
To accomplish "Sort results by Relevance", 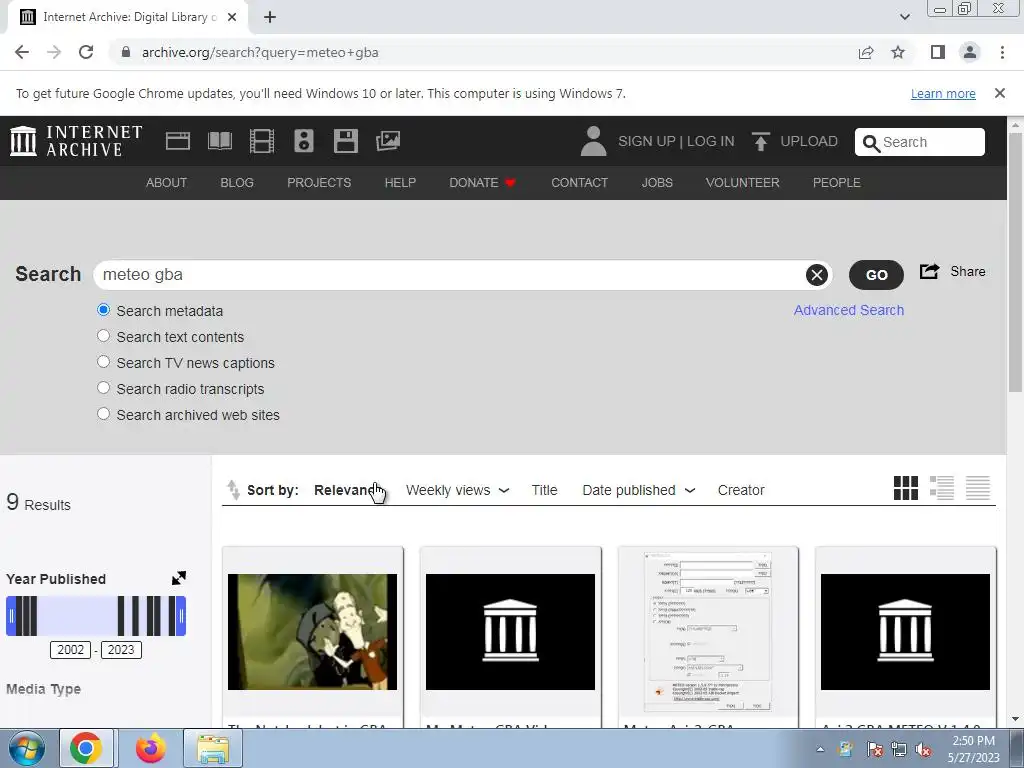I will tap(347, 490).
